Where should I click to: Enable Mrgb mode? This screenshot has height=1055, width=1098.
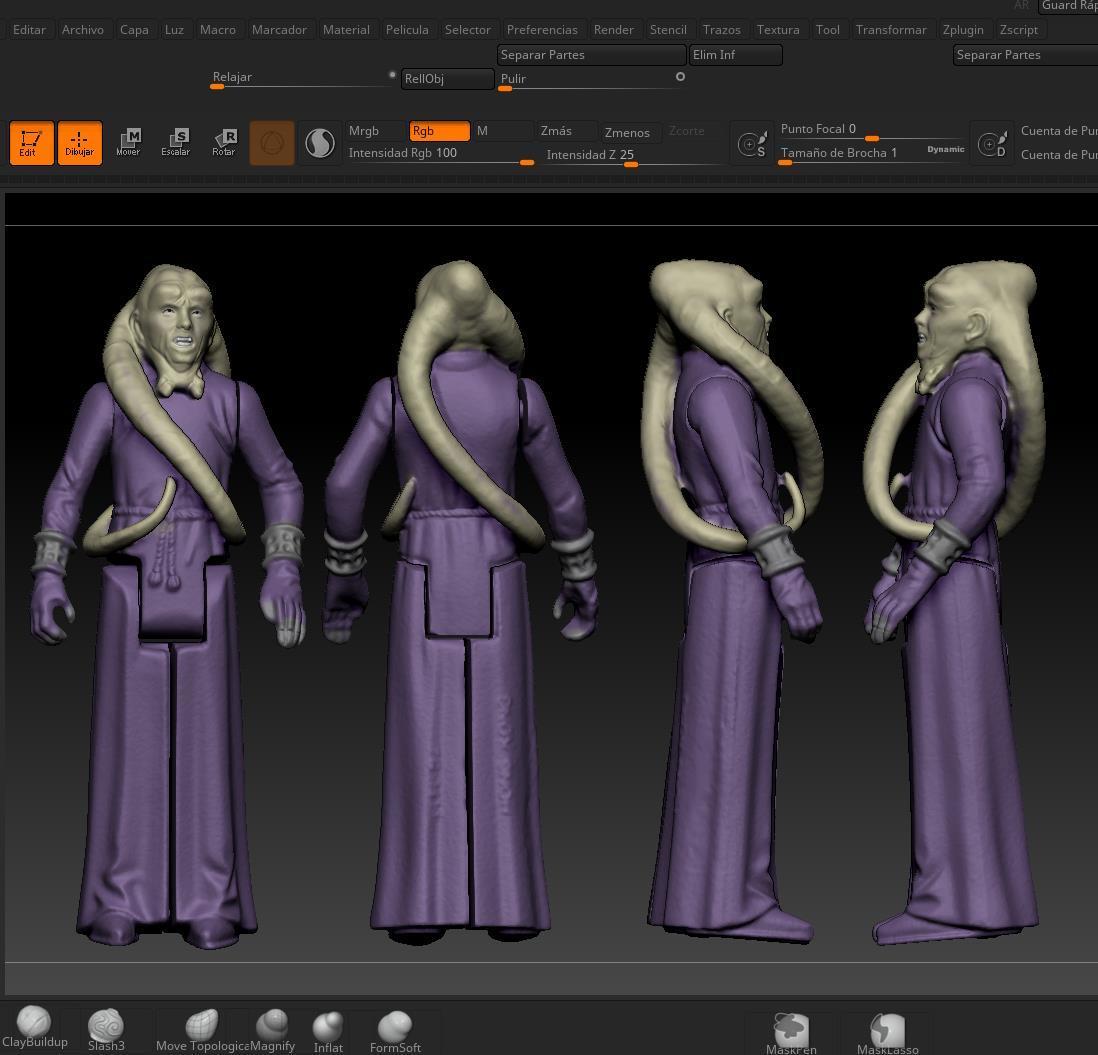tap(375, 131)
